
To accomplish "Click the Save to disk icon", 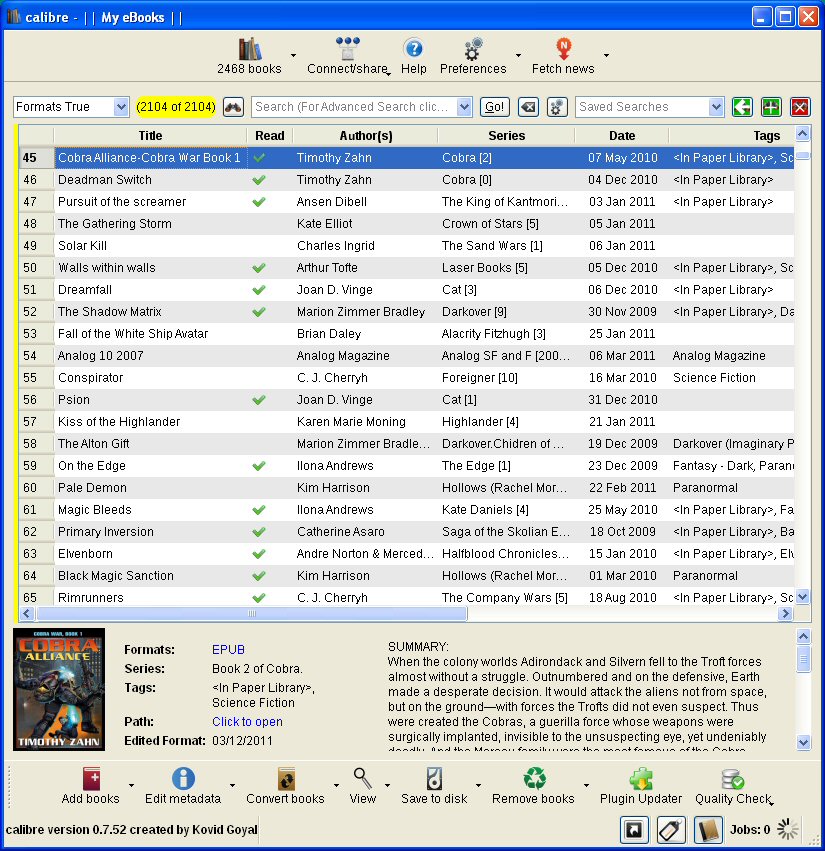I will tap(434, 779).
